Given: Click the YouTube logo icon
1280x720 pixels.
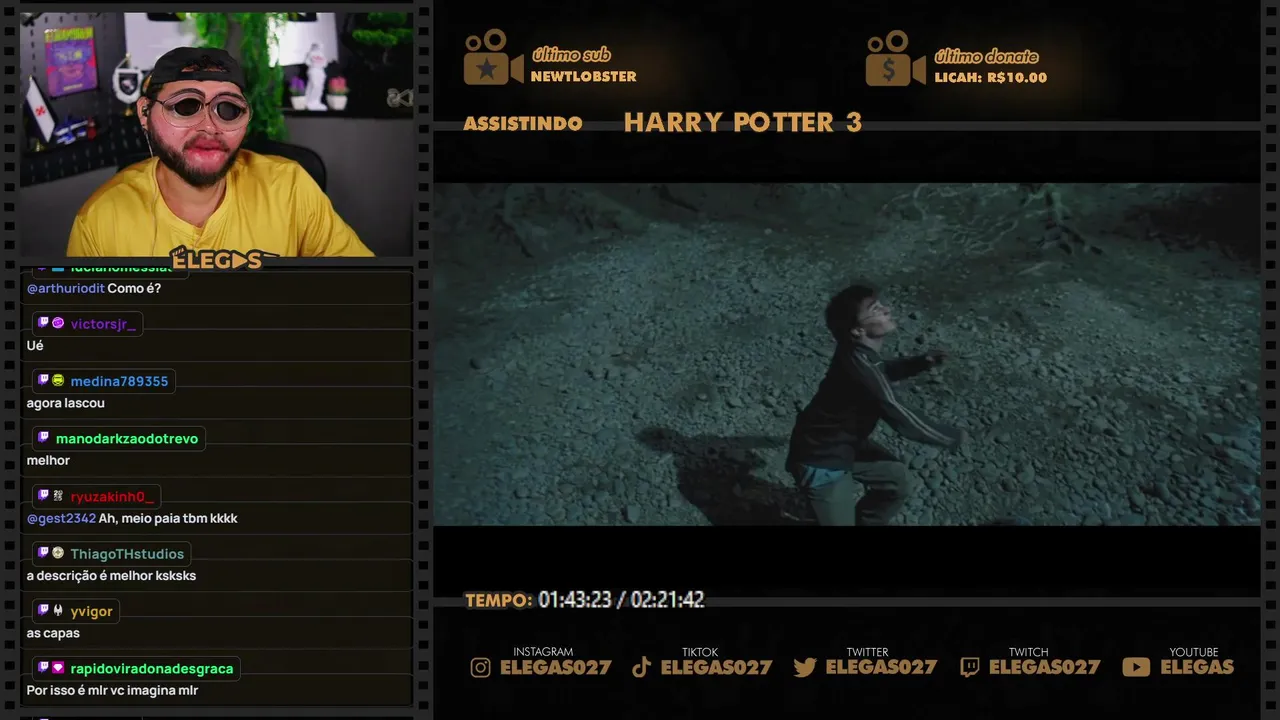Looking at the screenshot, I should tap(1136, 667).
